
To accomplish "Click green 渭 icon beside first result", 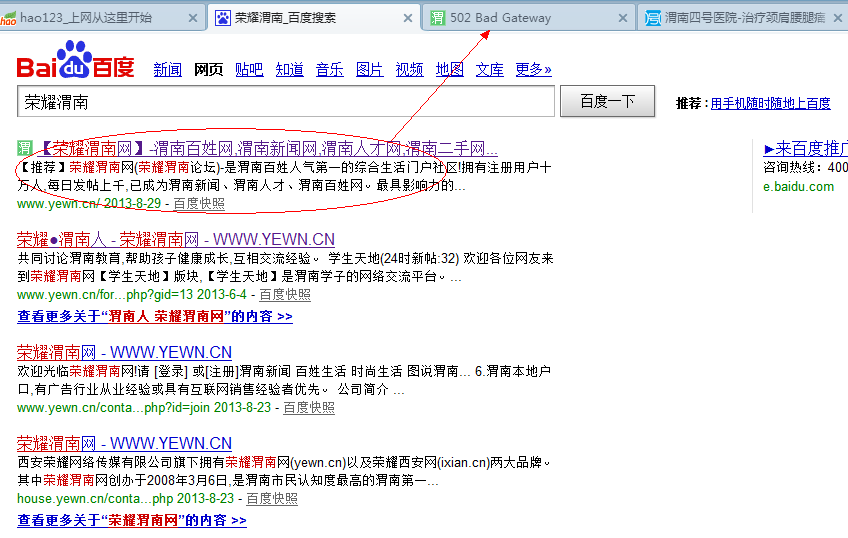I will coord(24,148).
